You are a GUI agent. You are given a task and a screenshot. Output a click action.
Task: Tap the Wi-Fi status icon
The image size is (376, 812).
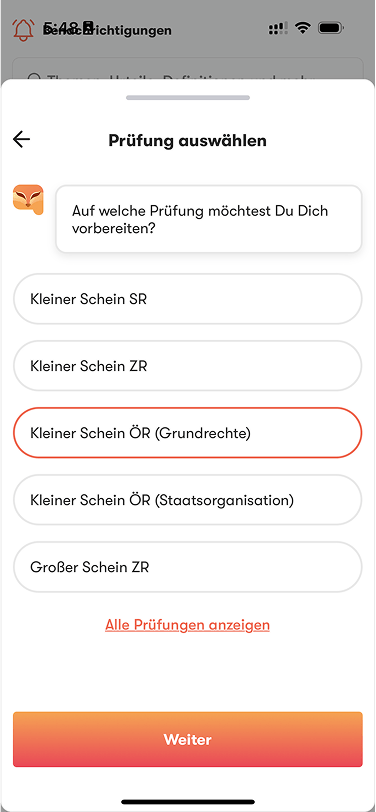[x=302, y=28]
